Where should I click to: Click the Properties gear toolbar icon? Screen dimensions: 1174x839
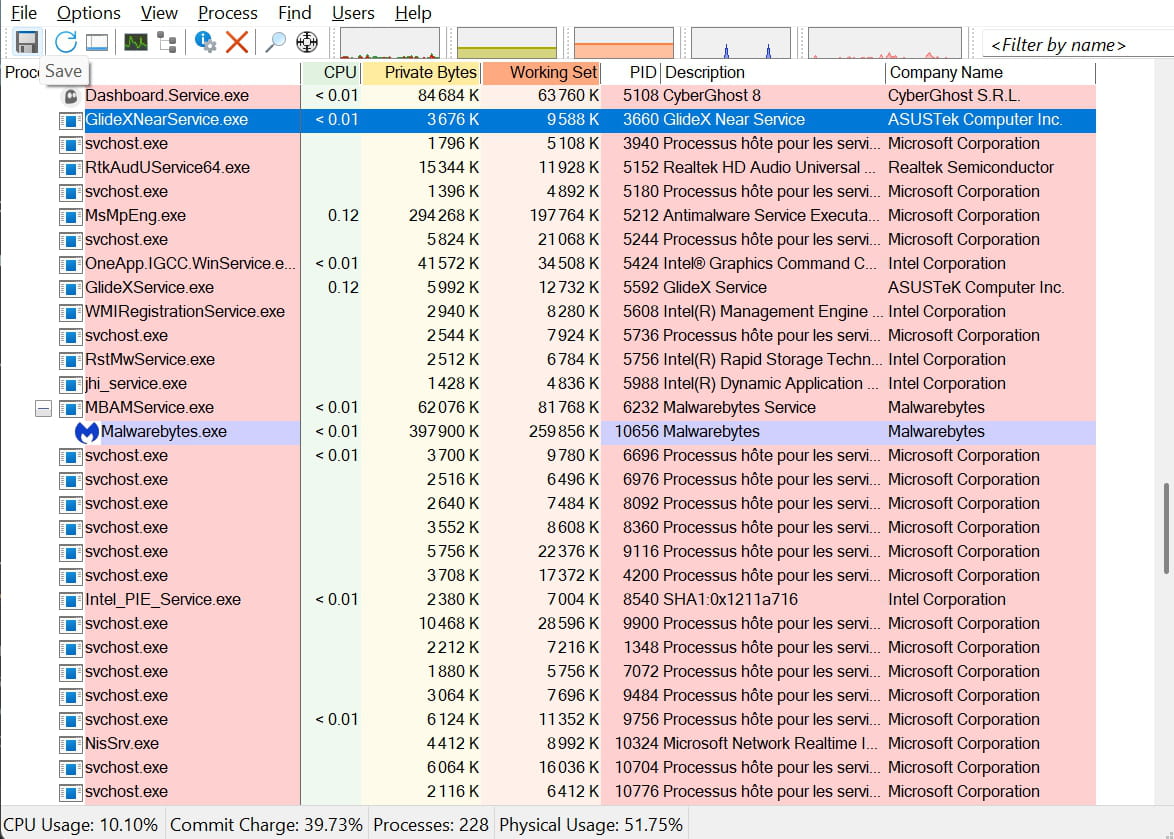(x=206, y=42)
